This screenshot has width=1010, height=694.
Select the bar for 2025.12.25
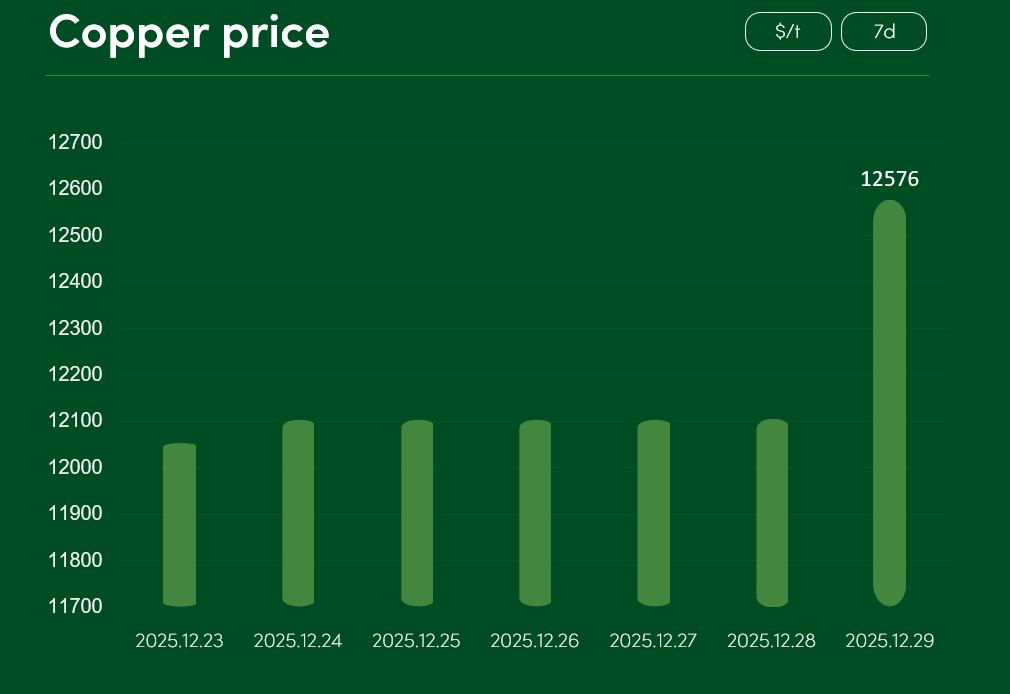417,513
